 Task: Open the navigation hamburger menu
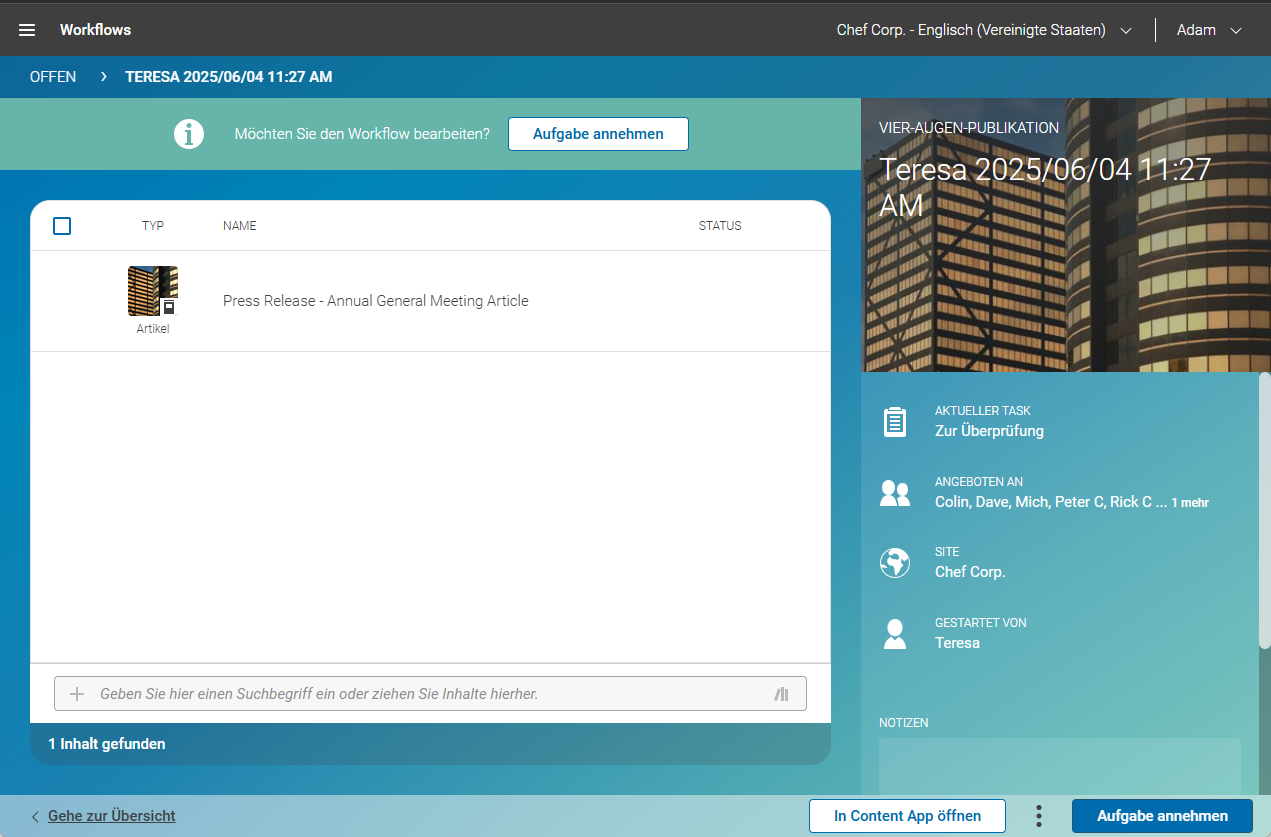[x=26, y=29]
